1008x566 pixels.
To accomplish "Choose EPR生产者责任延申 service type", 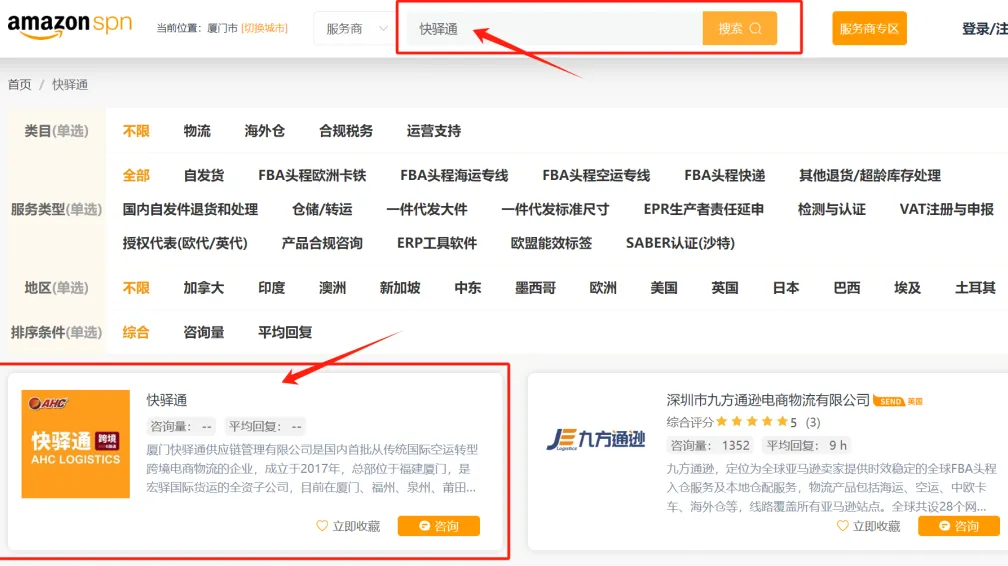I will pos(704,210).
